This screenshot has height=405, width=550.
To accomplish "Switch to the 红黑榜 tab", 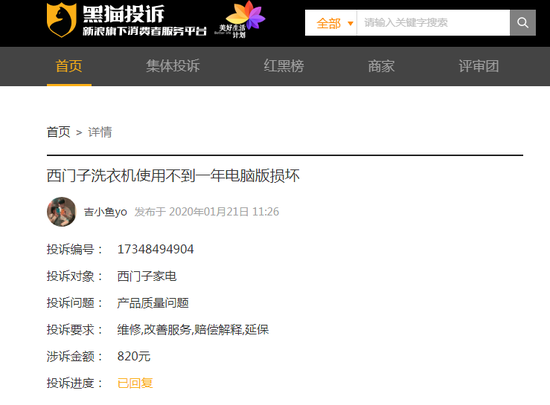I will (284, 66).
